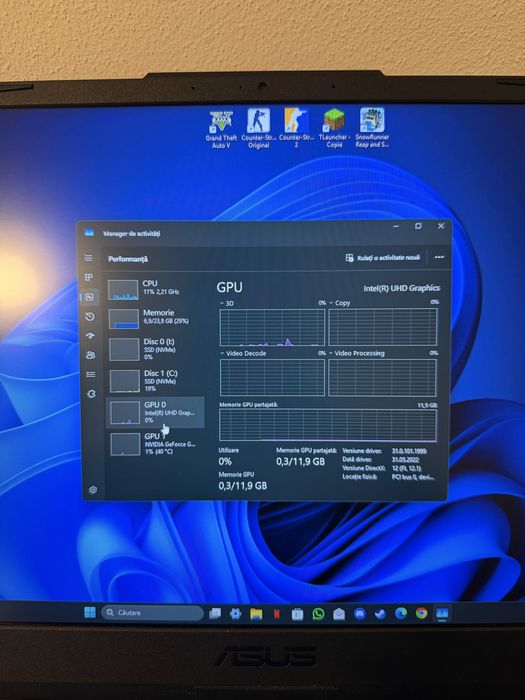Open Grand Theft Auto V desktop shortcut
Image resolution: width=525 pixels, height=700 pixels.
pyautogui.click(x=221, y=130)
